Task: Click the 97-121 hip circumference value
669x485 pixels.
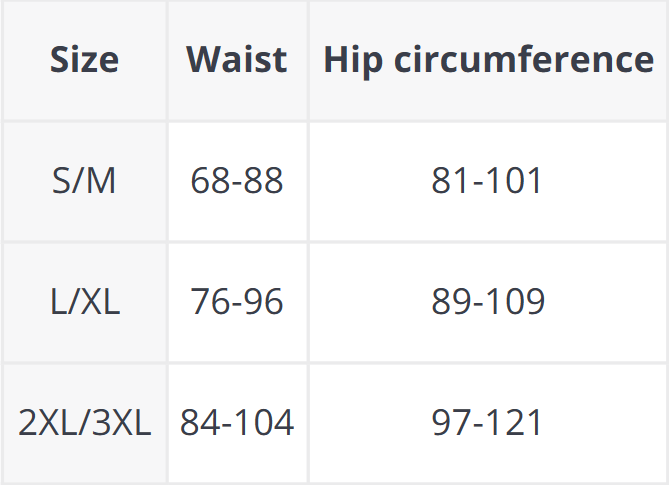Action: click(488, 422)
